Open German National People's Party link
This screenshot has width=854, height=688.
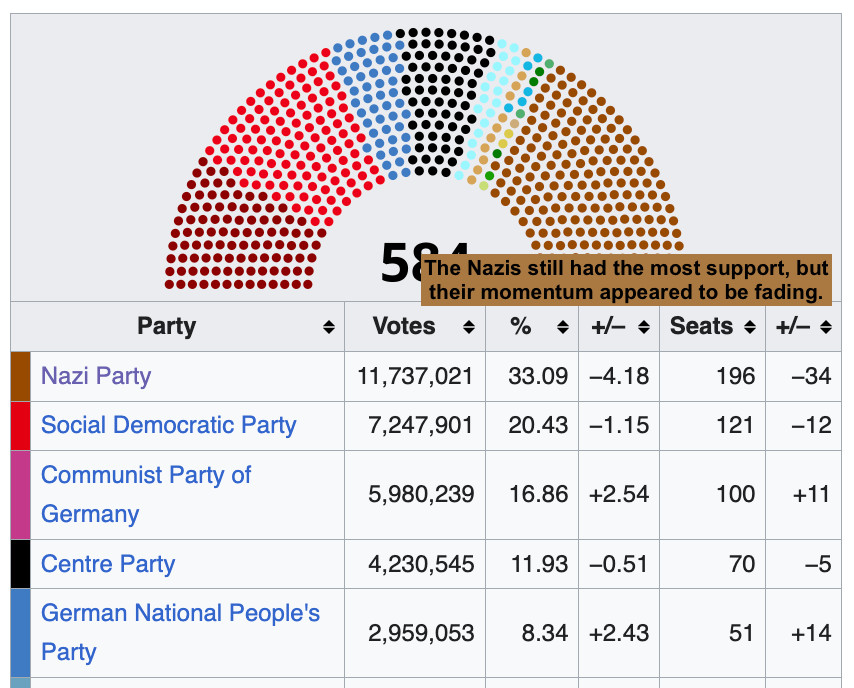click(180, 632)
